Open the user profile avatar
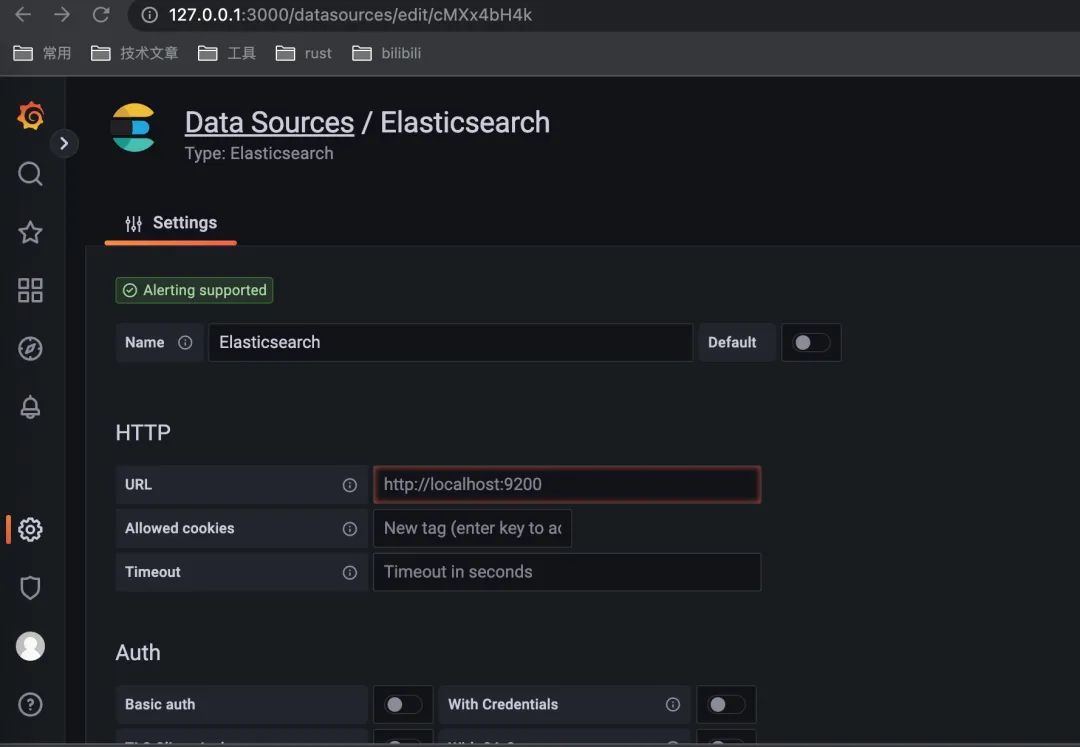 pos(30,646)
